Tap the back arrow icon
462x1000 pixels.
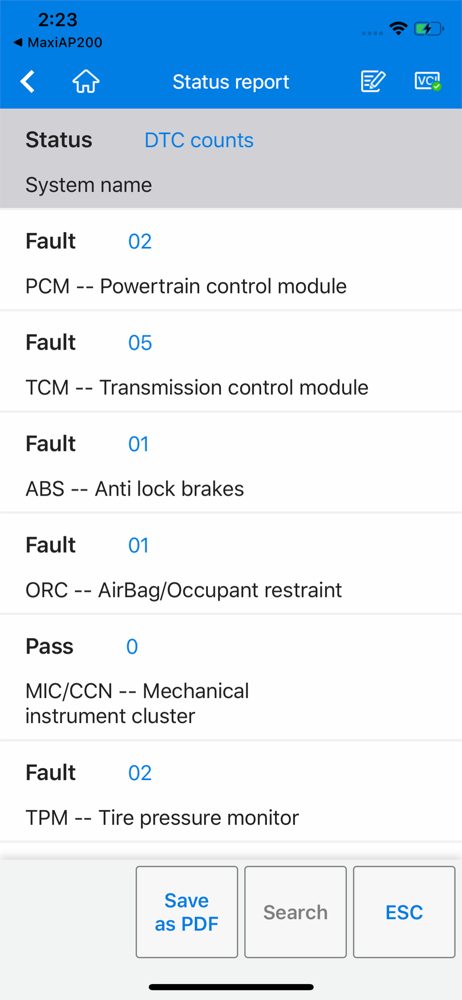click(27, 82)
